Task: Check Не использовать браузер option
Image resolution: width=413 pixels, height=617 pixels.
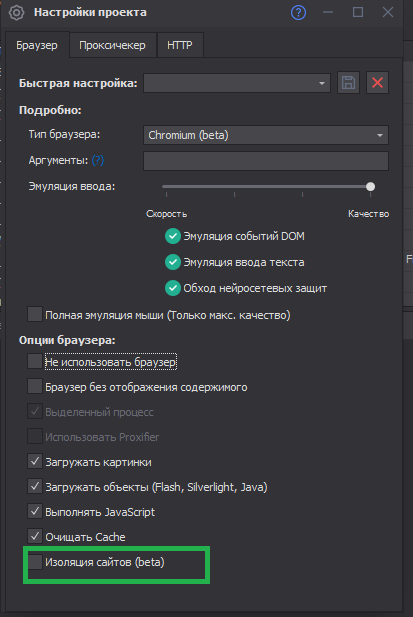Action: (x=35, y=361)
